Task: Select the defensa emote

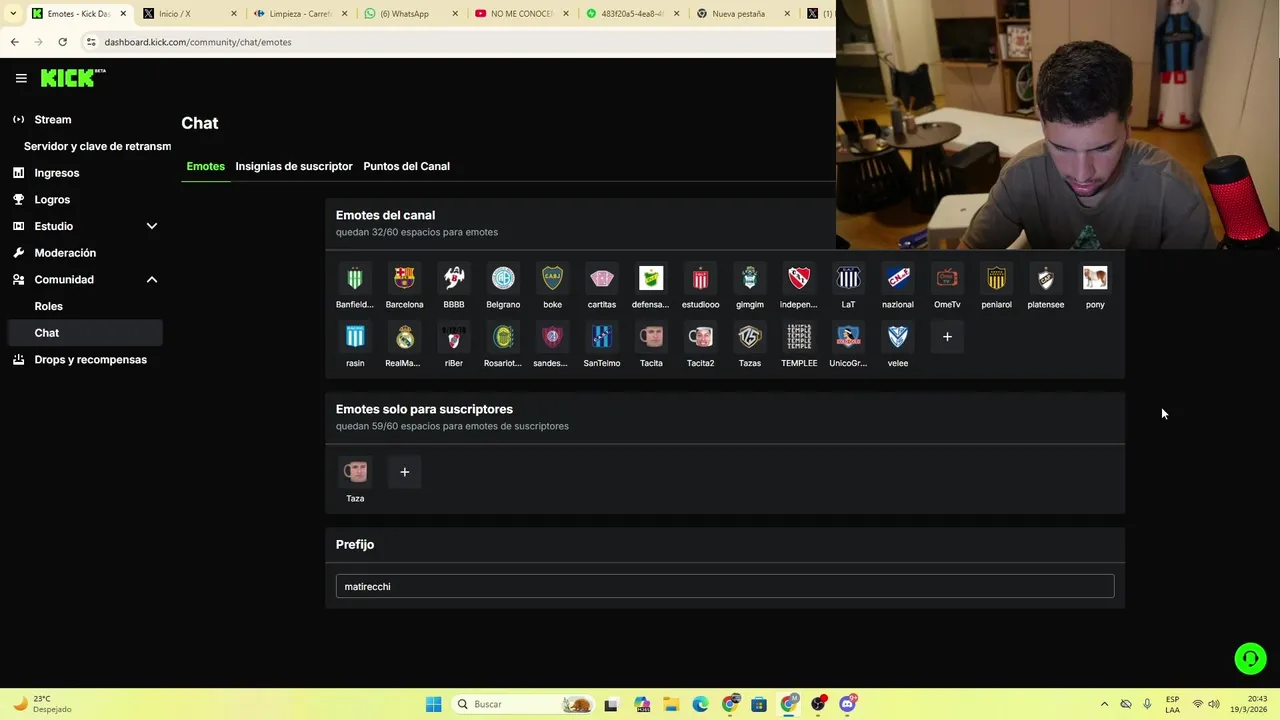Action: click(x=651, y=278)
